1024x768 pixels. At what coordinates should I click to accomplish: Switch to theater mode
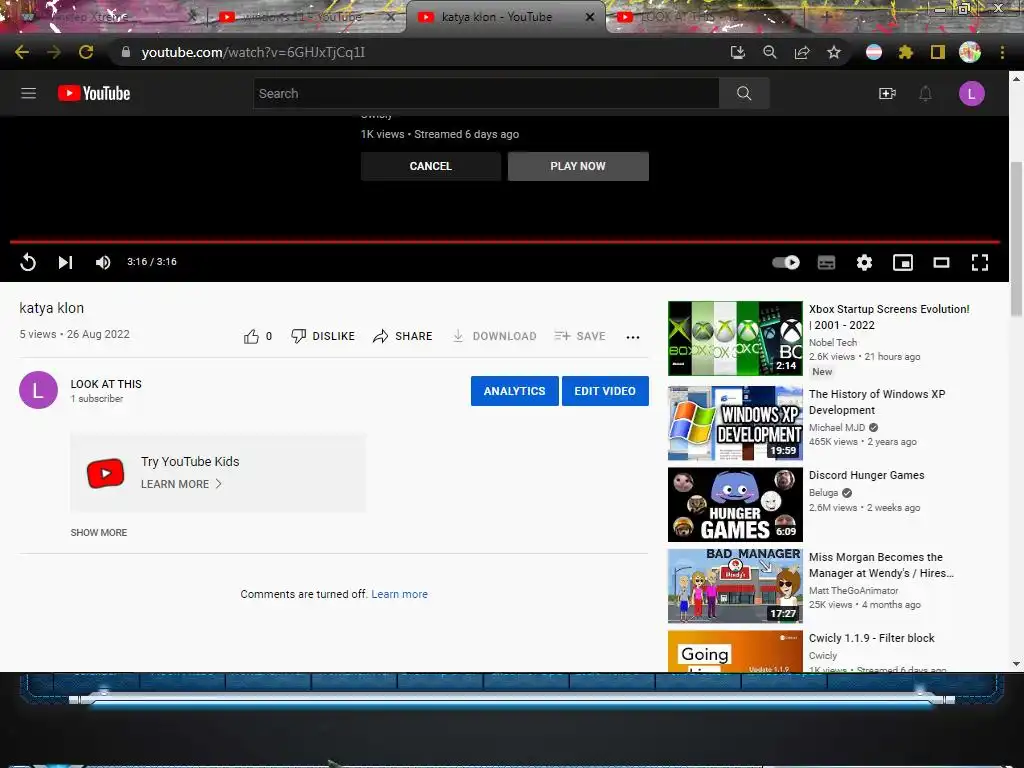[941, 263]
